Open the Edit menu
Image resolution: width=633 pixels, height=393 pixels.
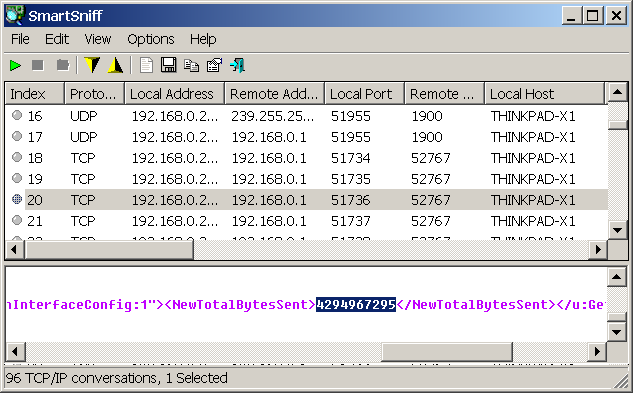pos(57,39)
